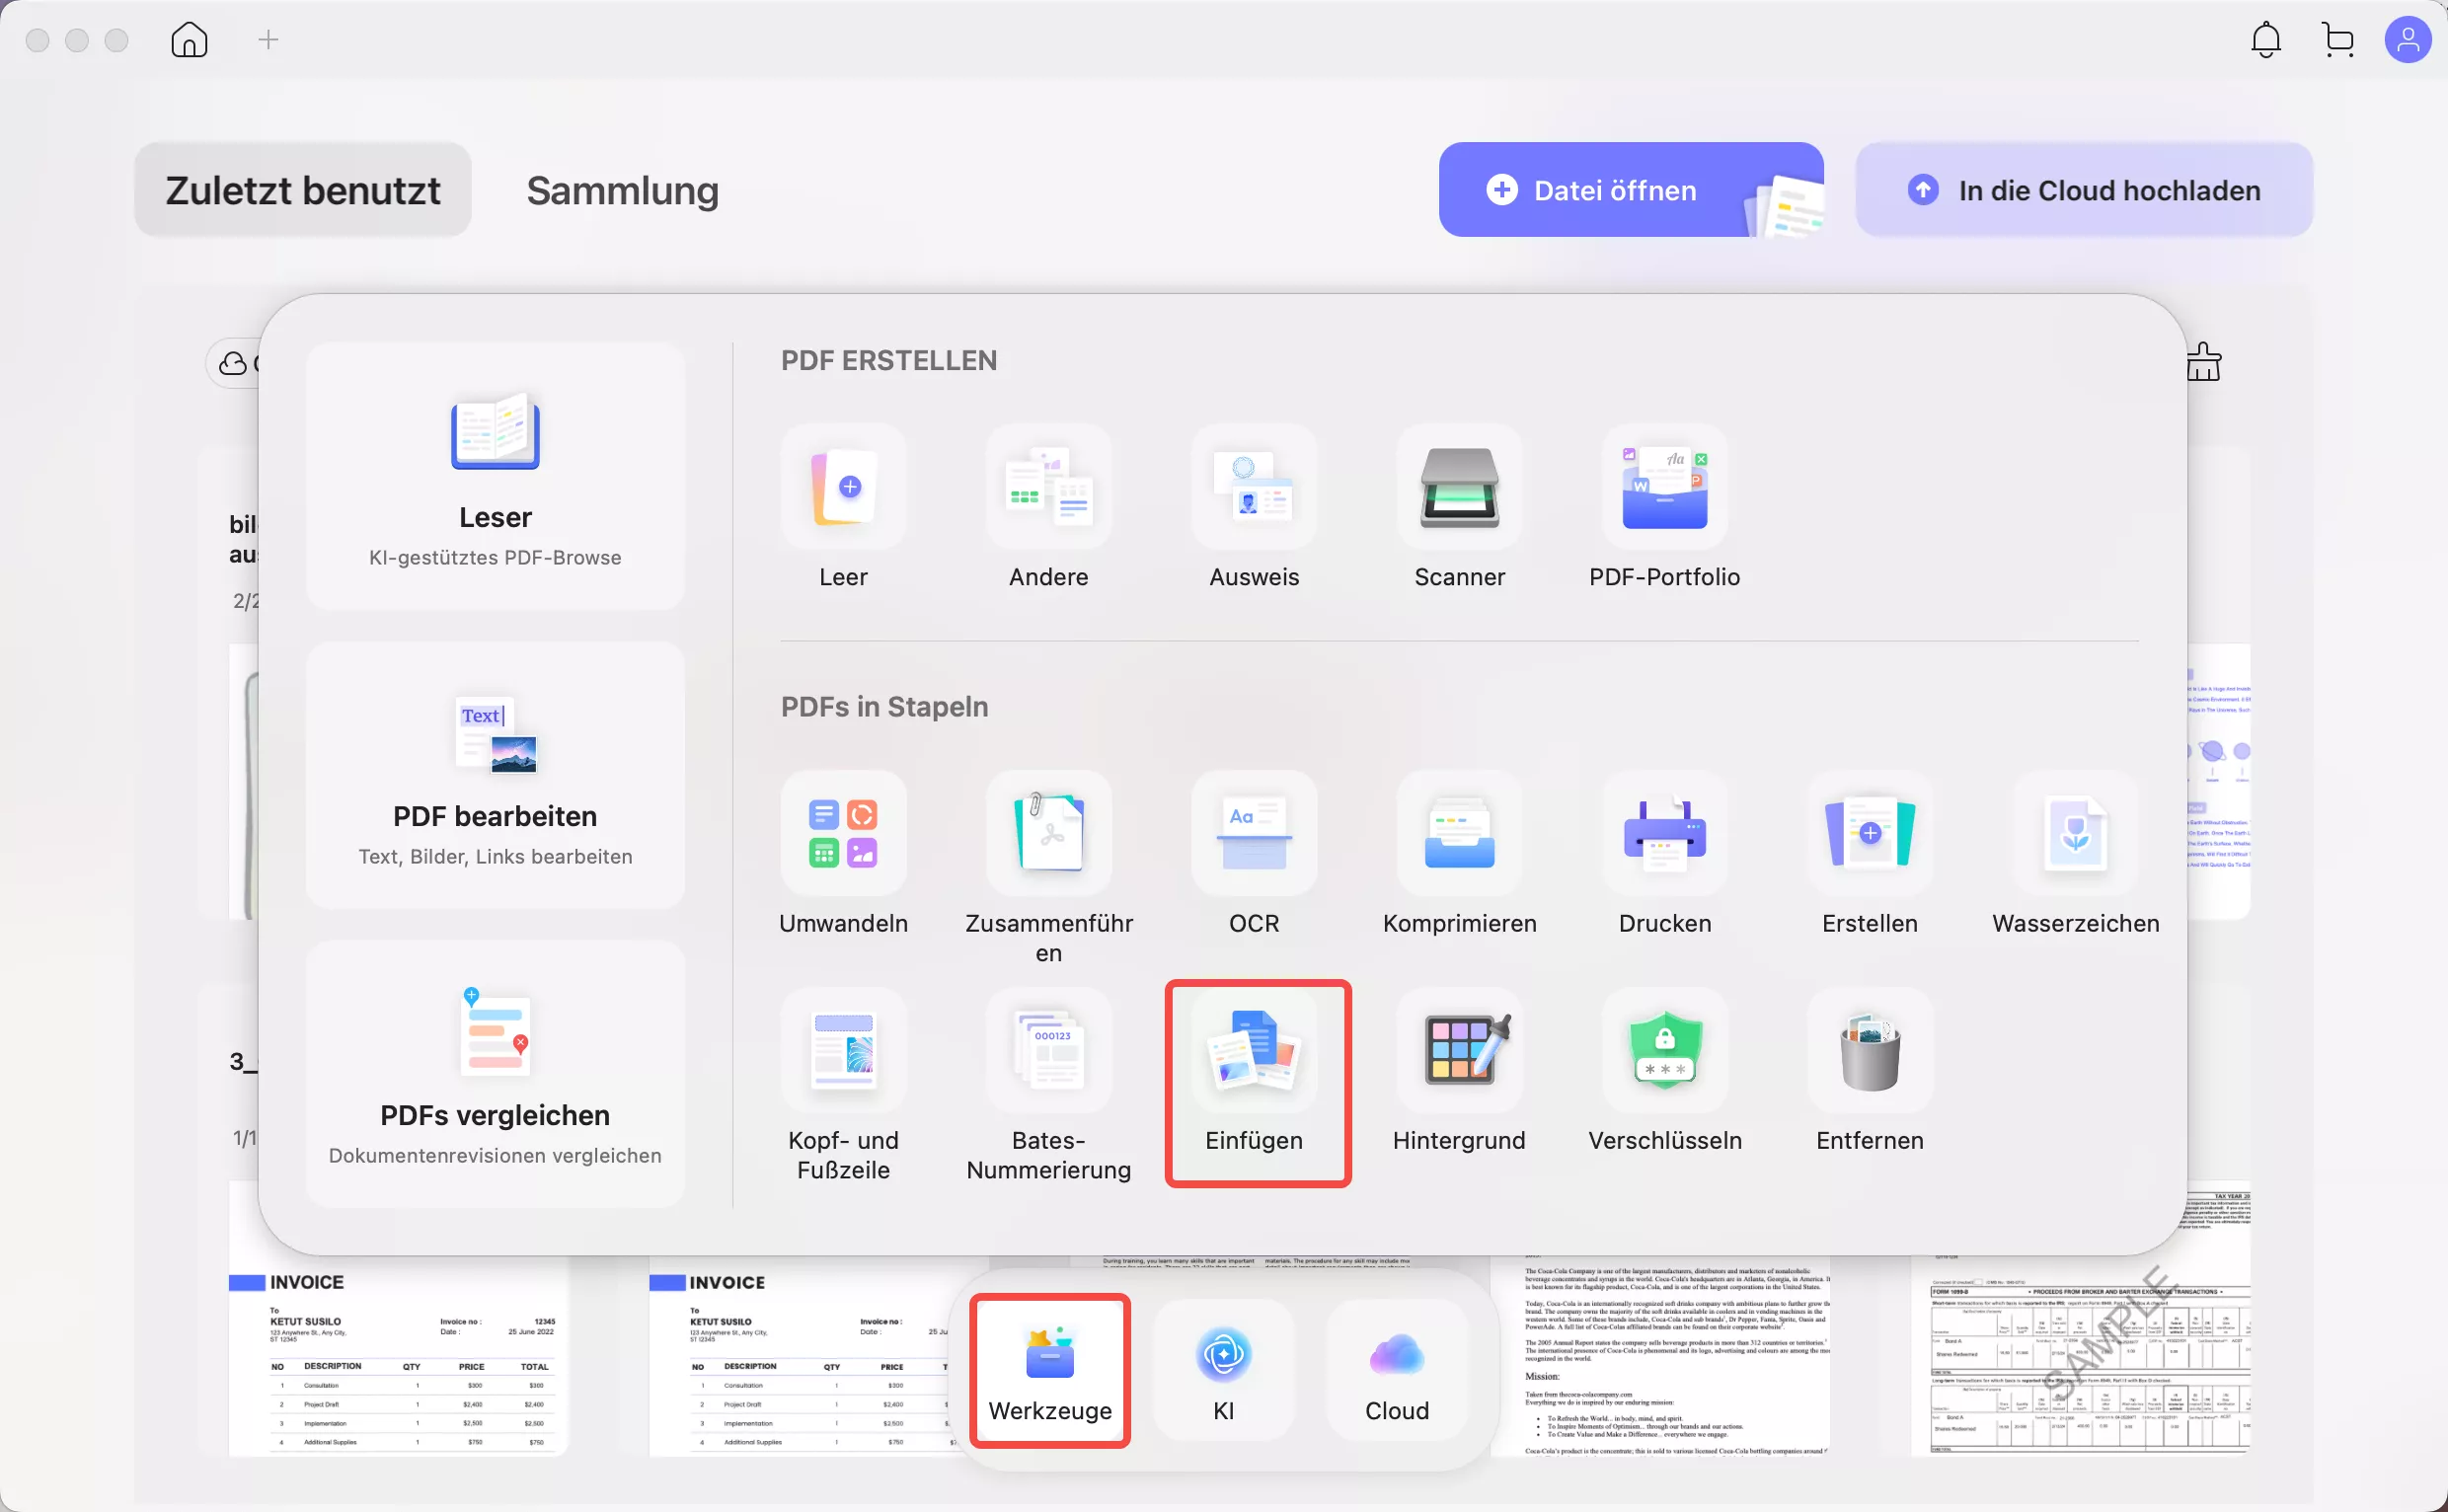Viewport: 2448px width, 1512px height.
Task: Open the Coca-Cola text document thumbnail
Action: (1660, 1355)
